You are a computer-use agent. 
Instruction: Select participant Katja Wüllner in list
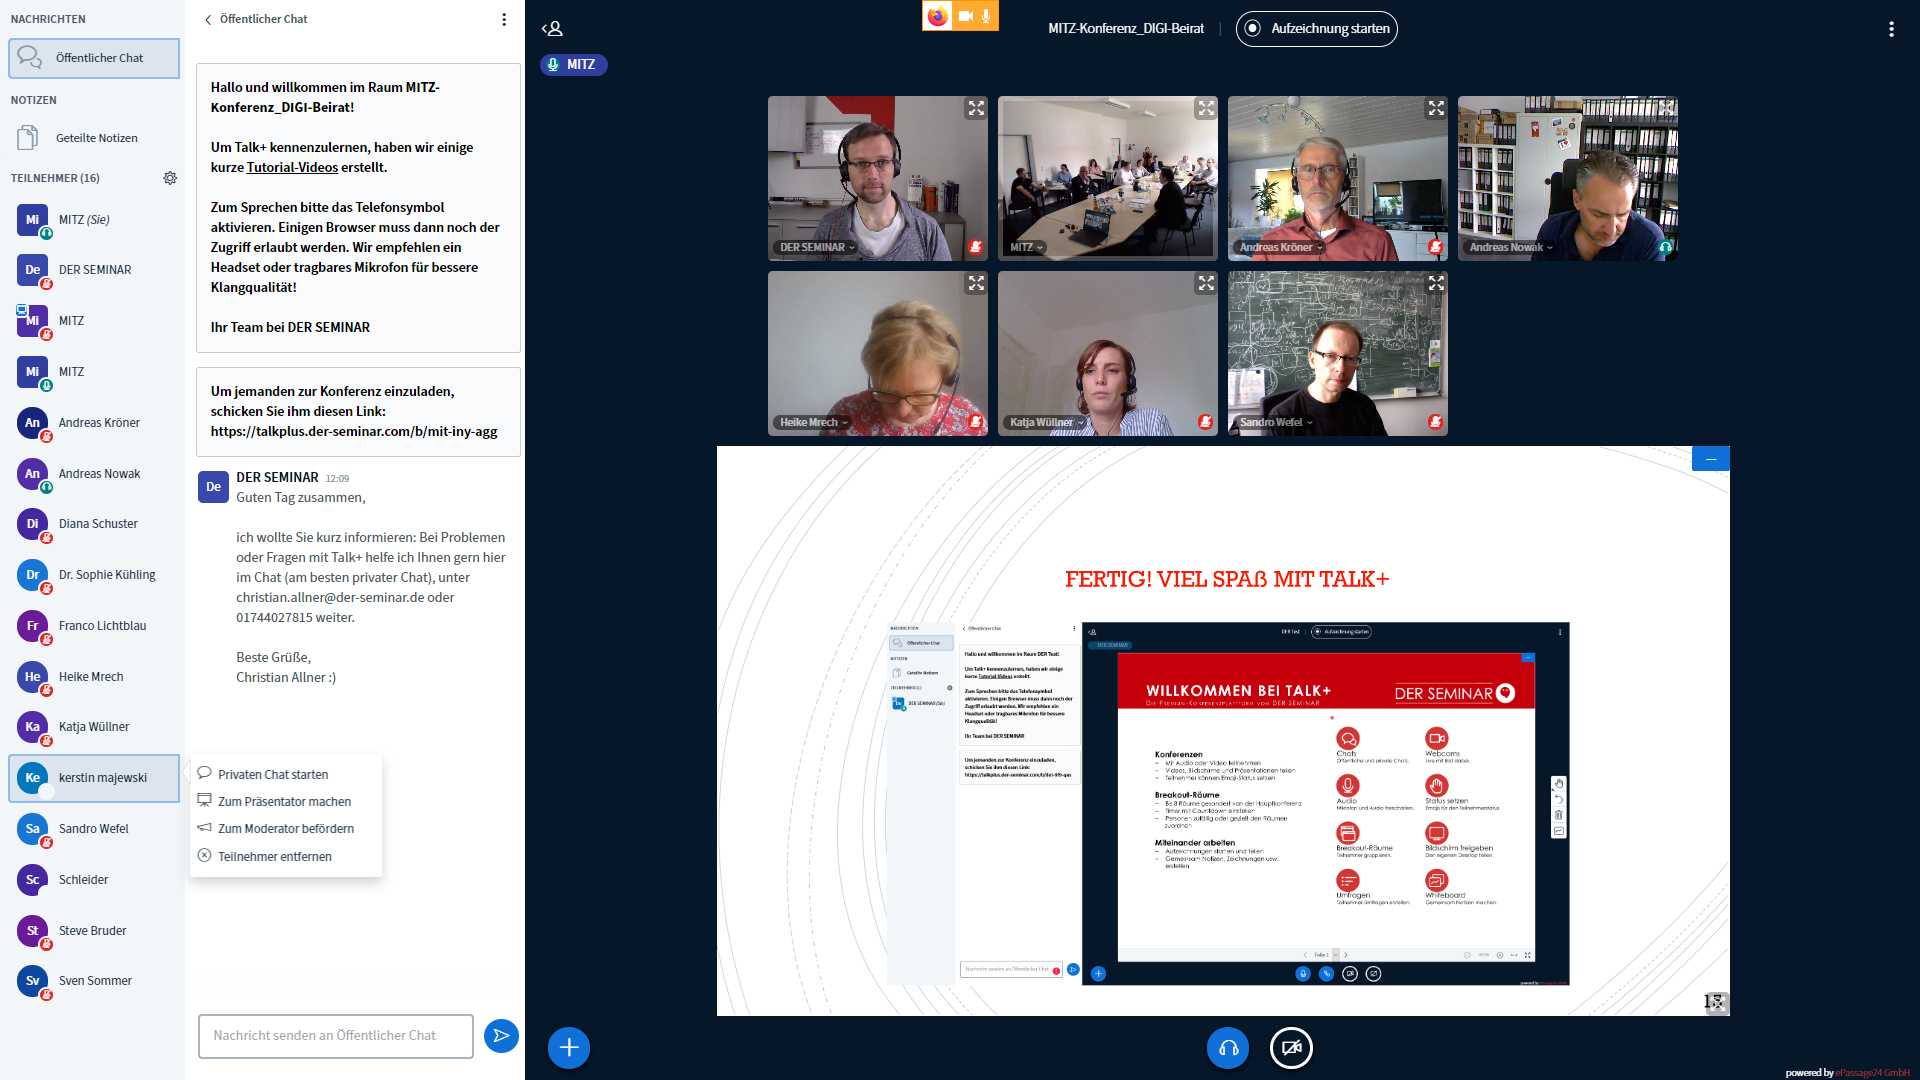[94, 727]
